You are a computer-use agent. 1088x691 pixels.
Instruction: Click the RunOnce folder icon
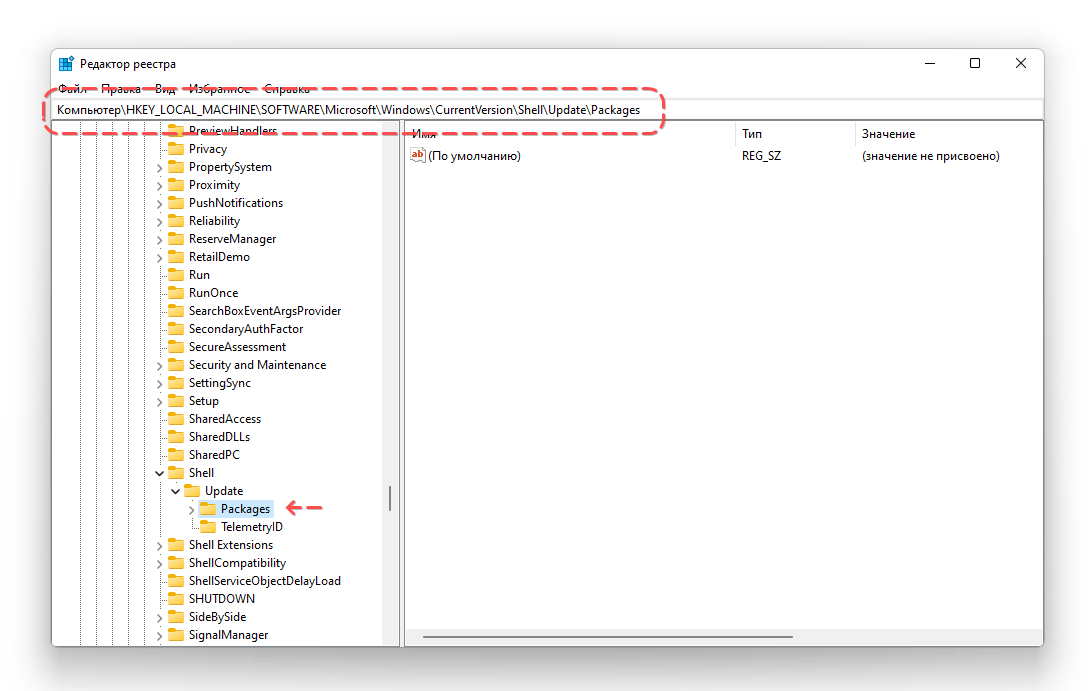(x=176, y=293)
